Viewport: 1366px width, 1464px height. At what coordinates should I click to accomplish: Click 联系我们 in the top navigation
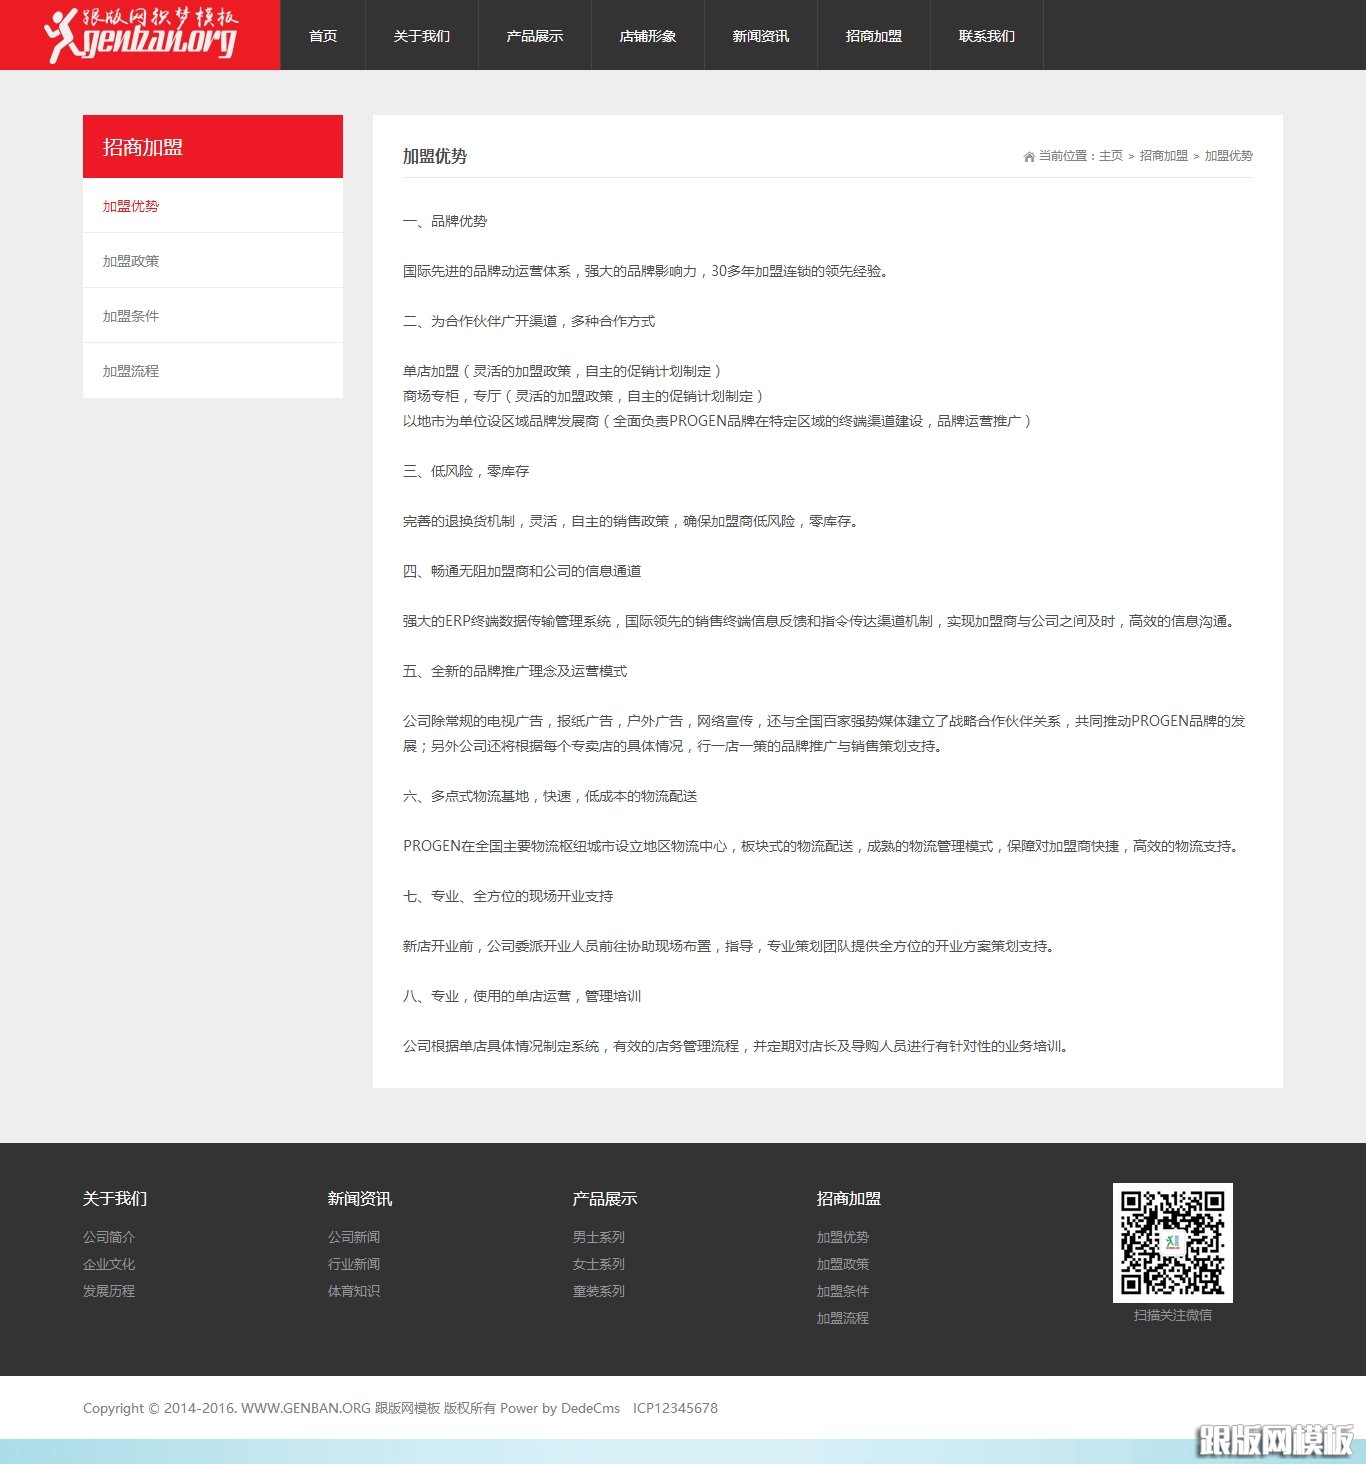[x=986, y=36]
